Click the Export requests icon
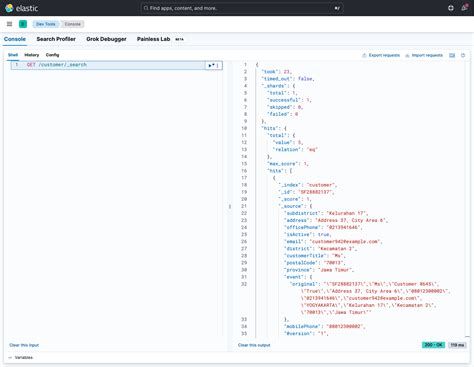474x367 pixels. pyautogui.click(x=364, y=55)
